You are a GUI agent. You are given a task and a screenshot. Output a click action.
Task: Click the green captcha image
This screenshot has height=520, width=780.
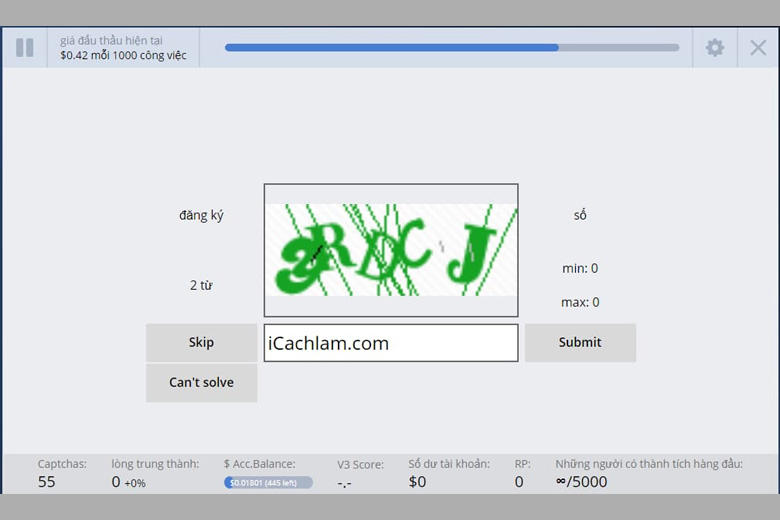(391, 250)
